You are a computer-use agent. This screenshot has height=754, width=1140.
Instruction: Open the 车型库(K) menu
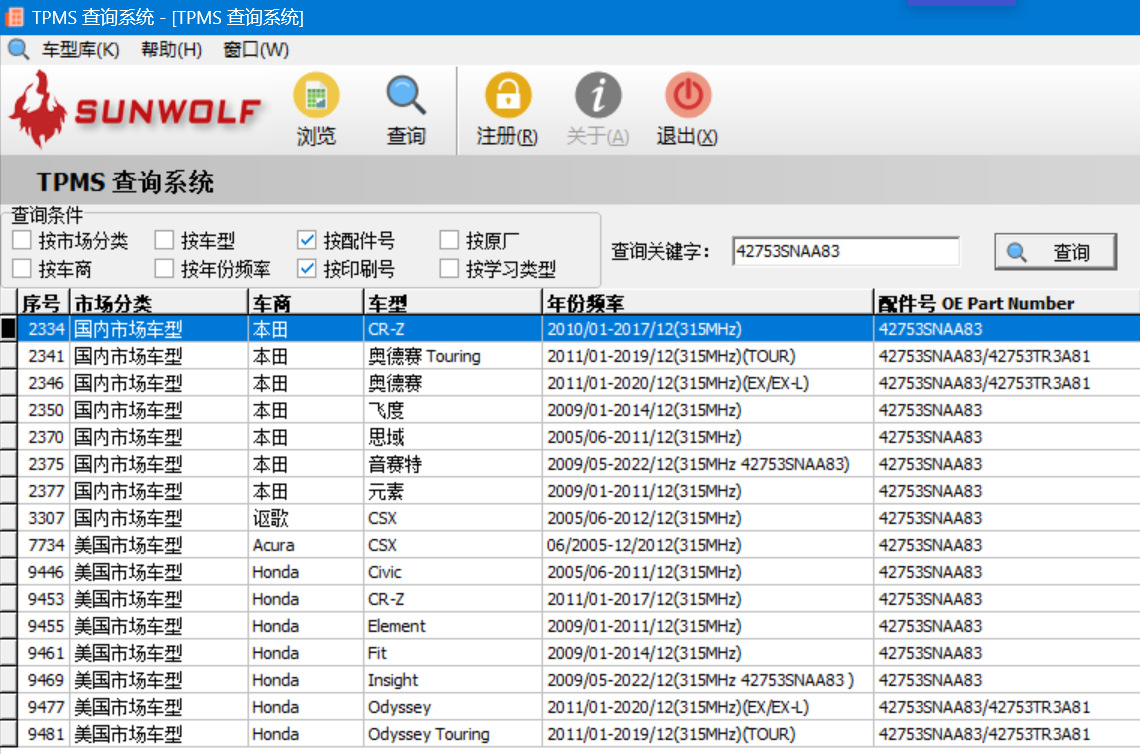80,49
